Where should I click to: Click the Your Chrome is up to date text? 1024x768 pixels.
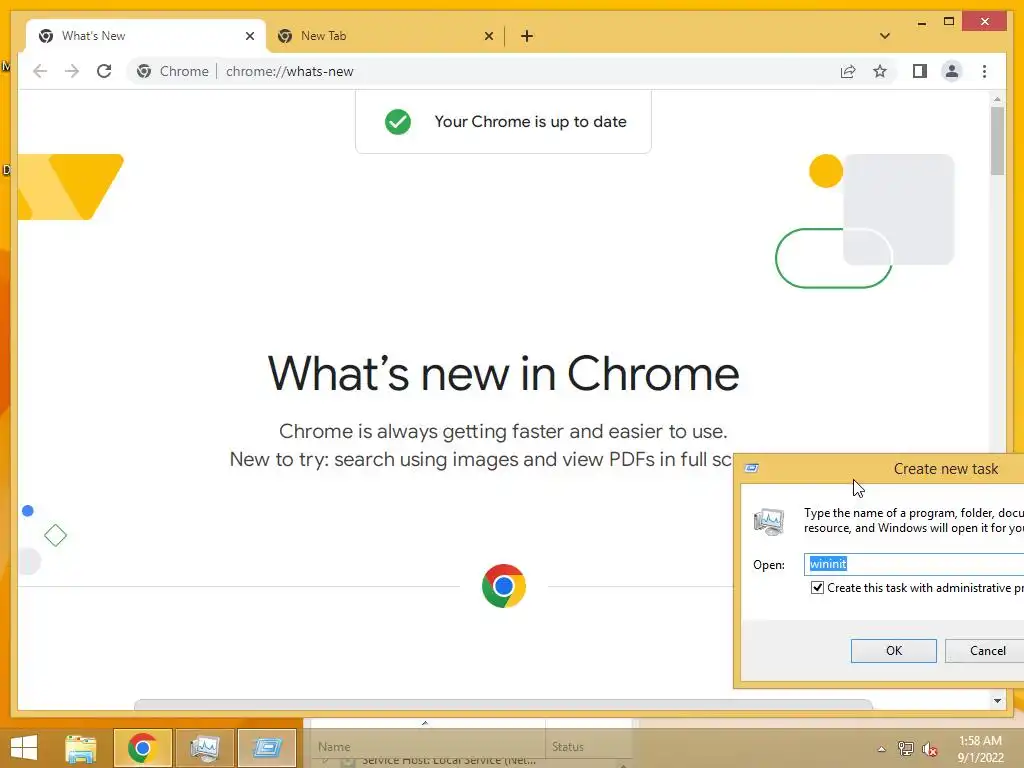[x=530, y=121]
